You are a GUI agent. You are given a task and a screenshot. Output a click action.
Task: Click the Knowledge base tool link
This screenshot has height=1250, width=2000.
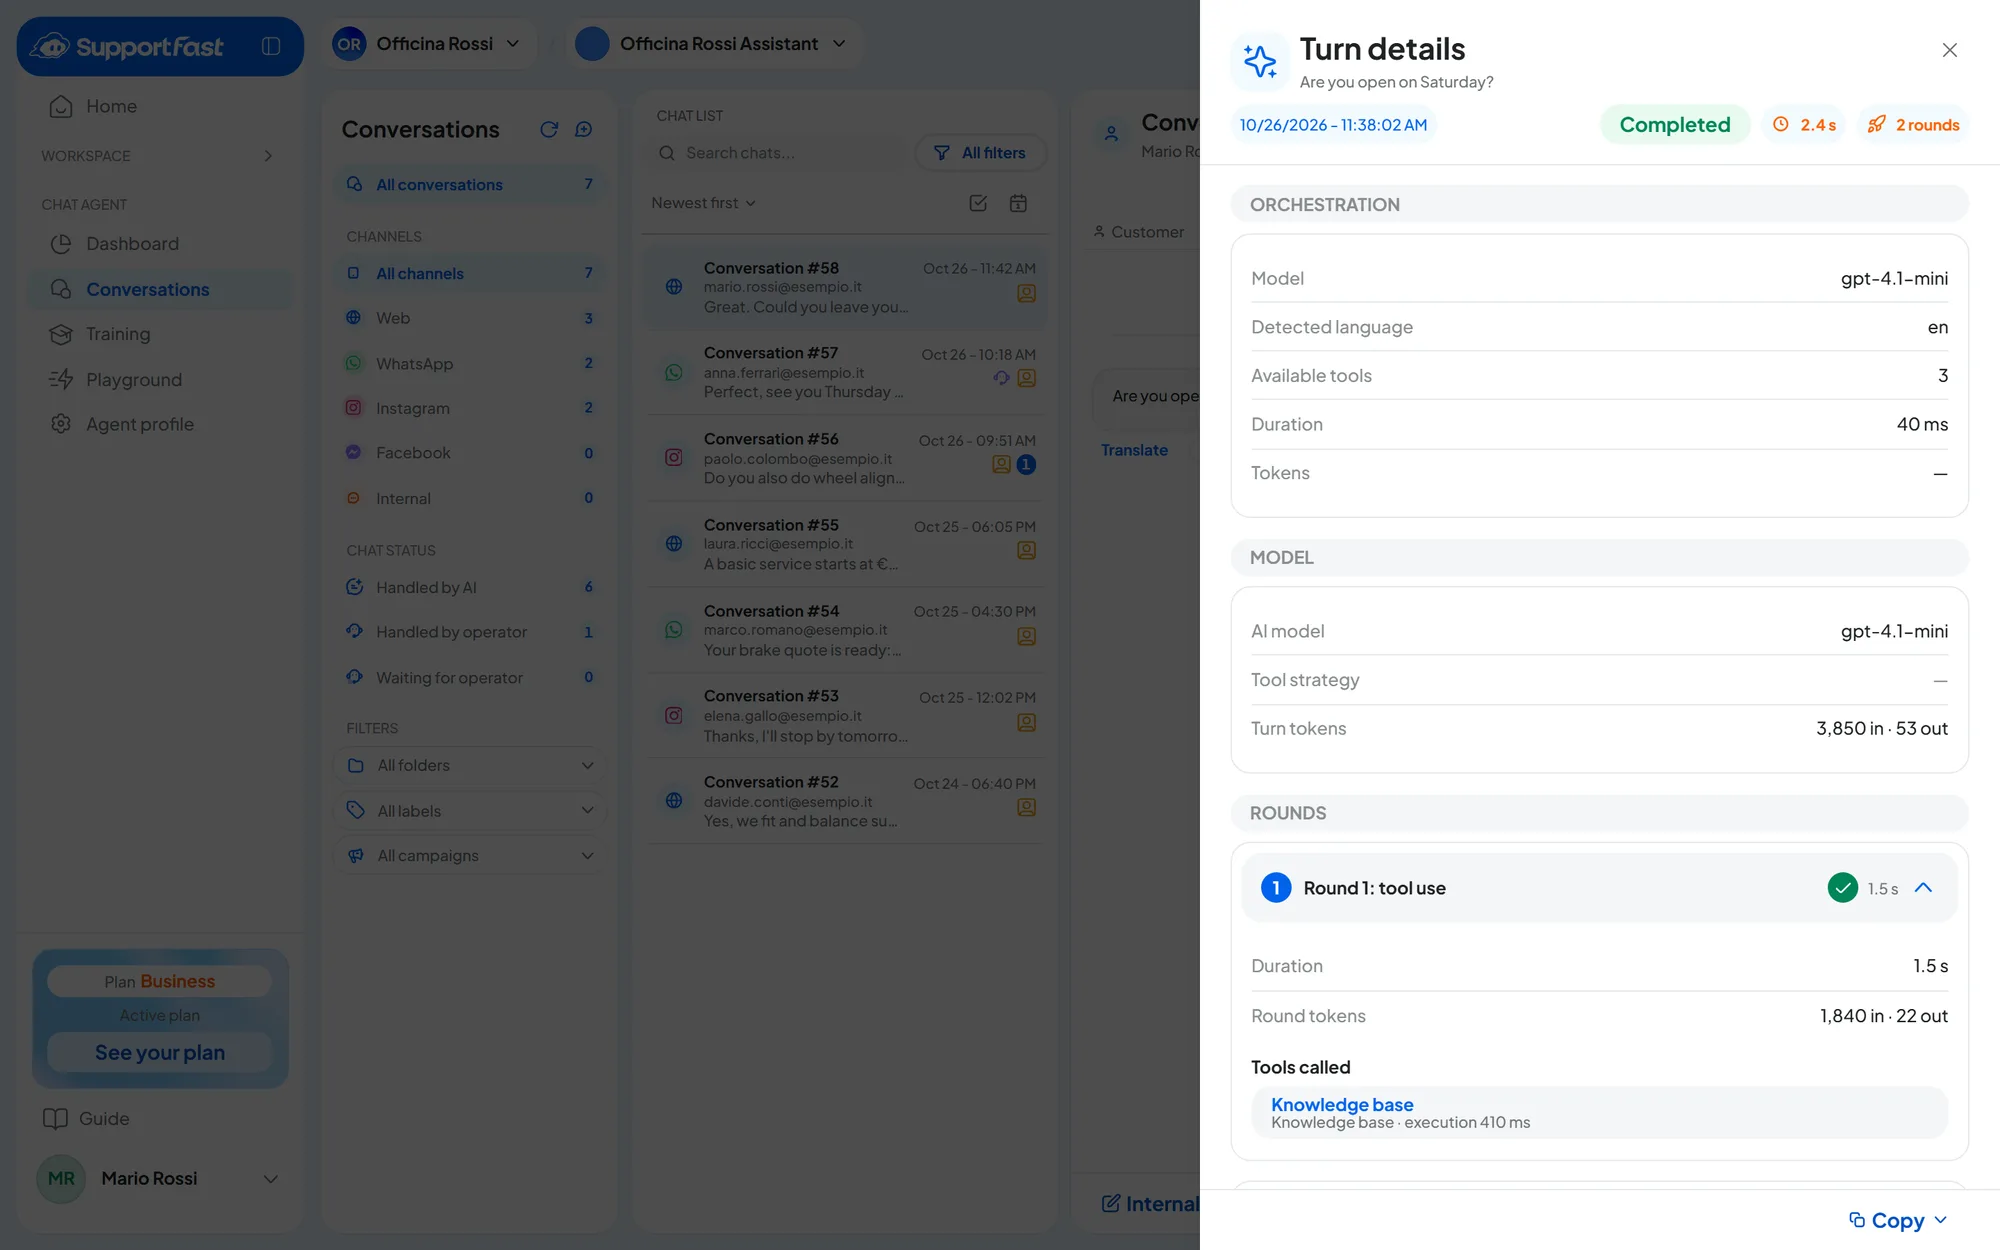[1342, 1104]
